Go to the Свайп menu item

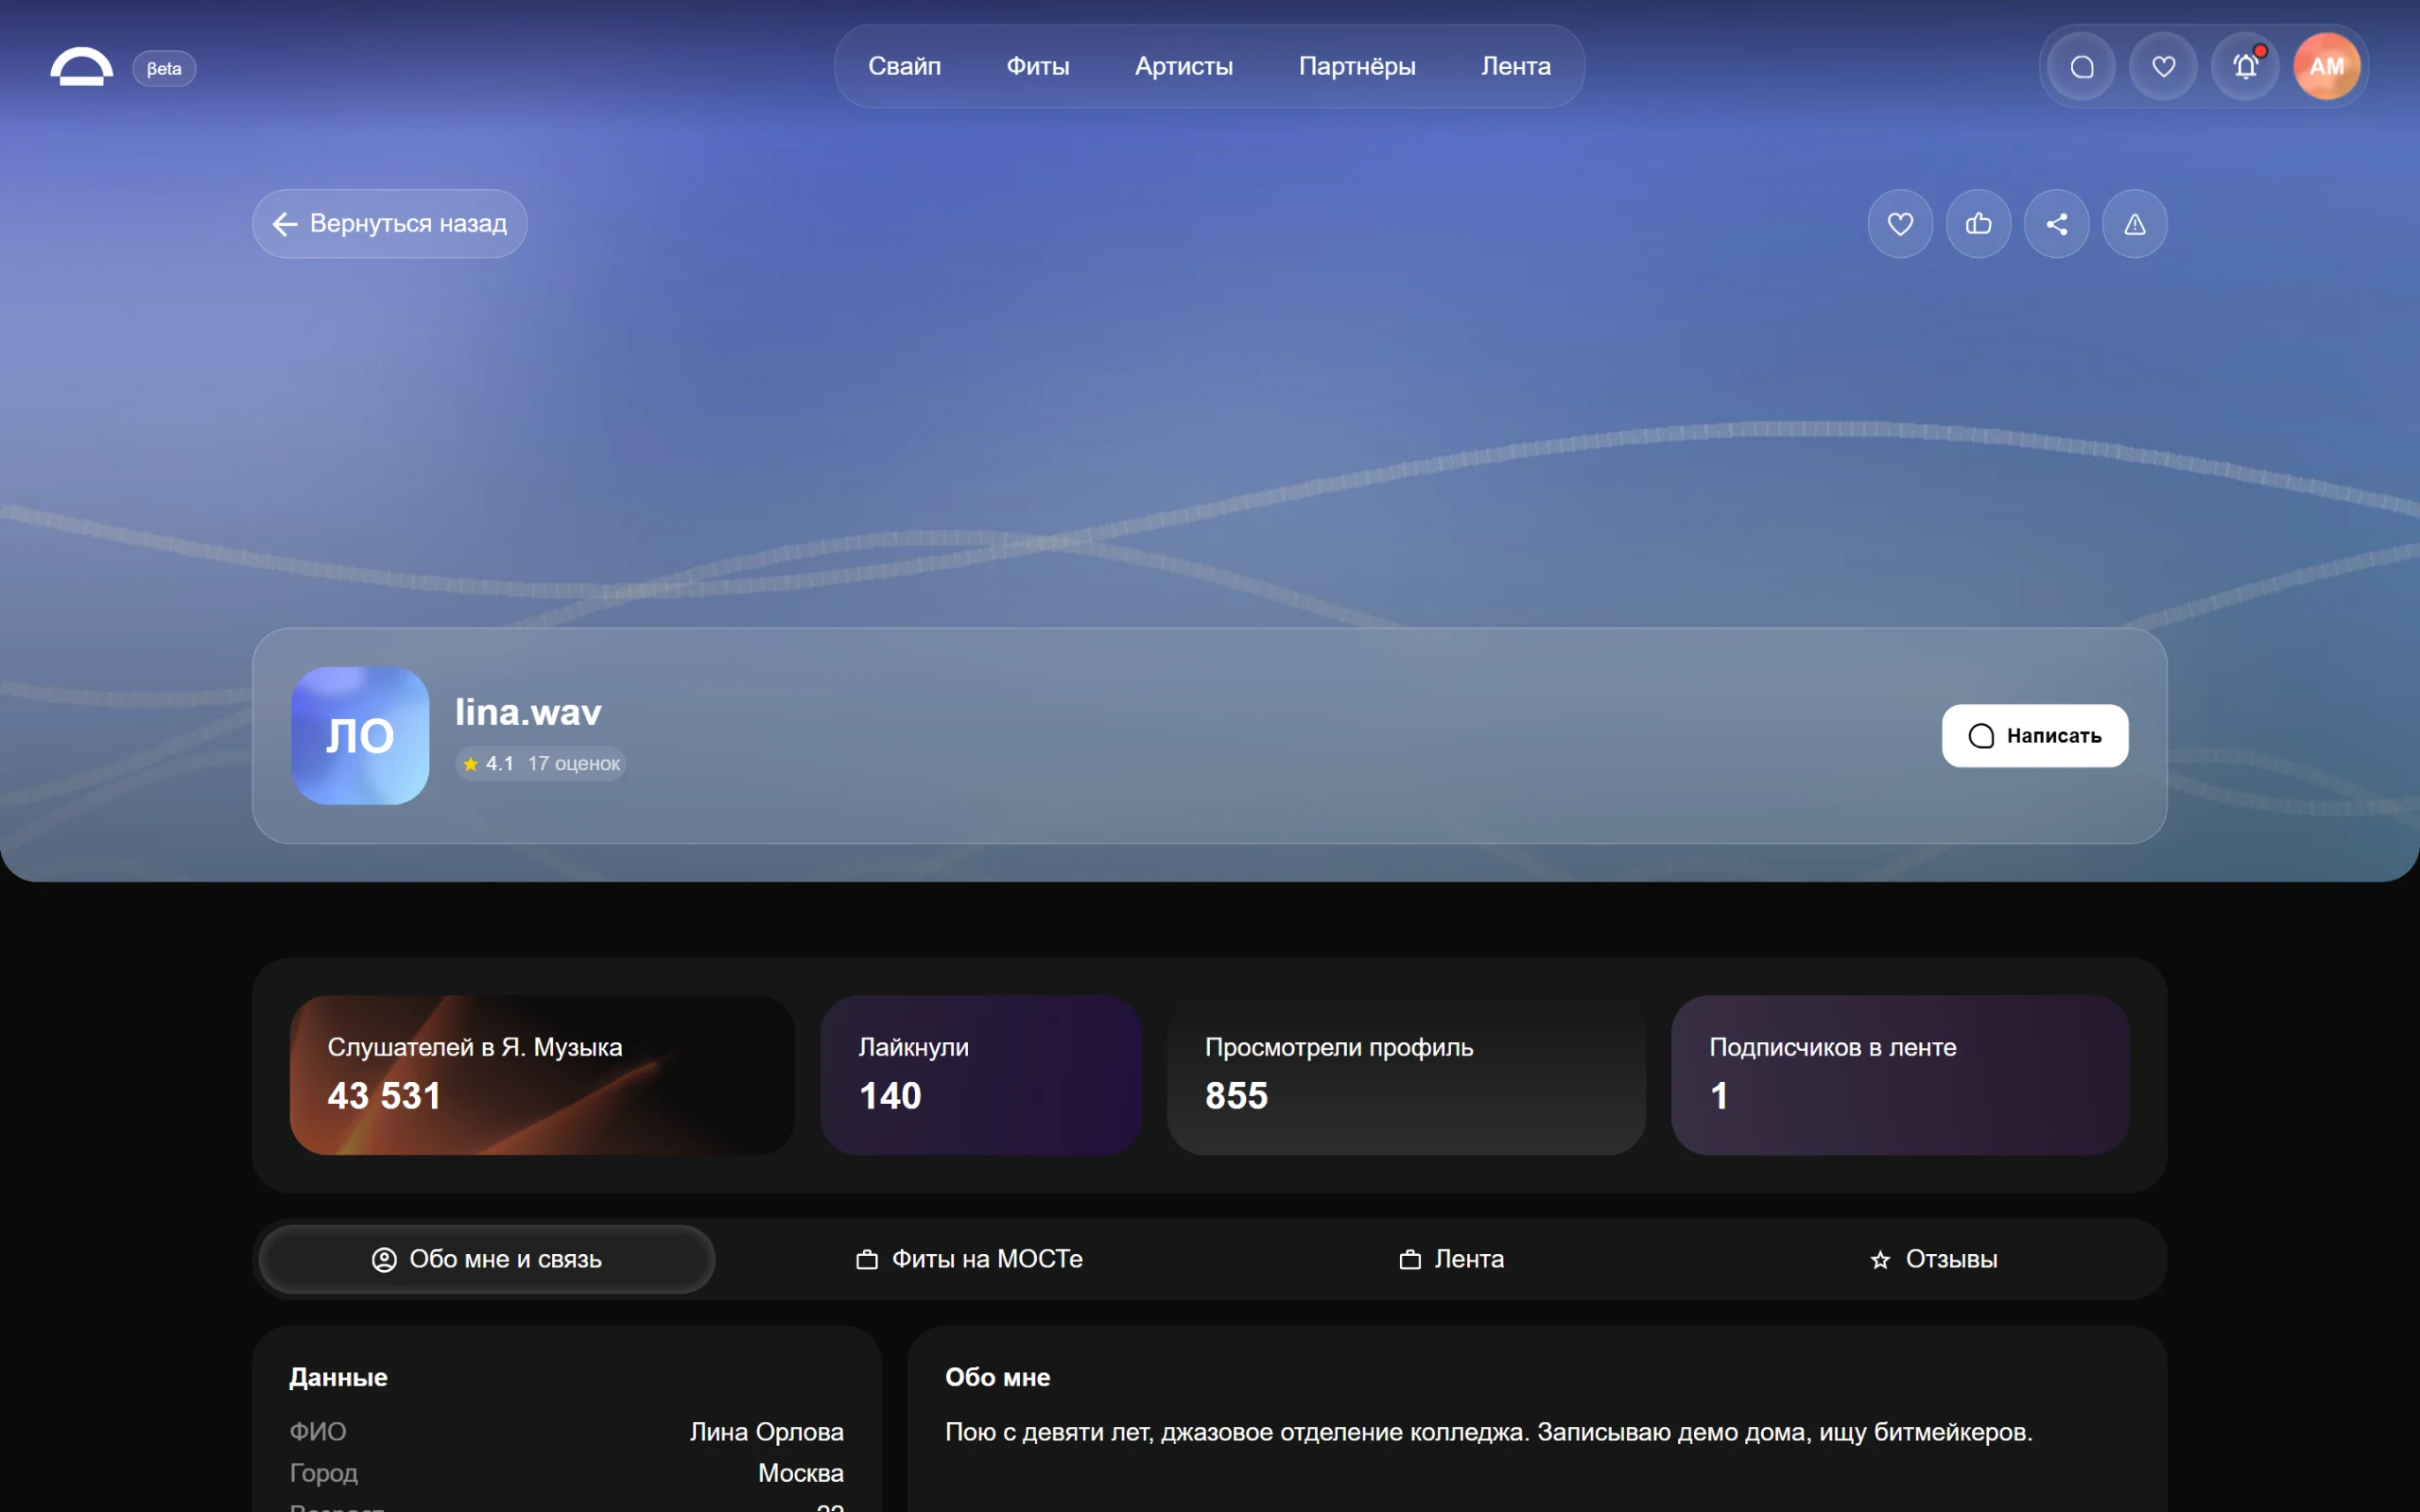(904, 66)
